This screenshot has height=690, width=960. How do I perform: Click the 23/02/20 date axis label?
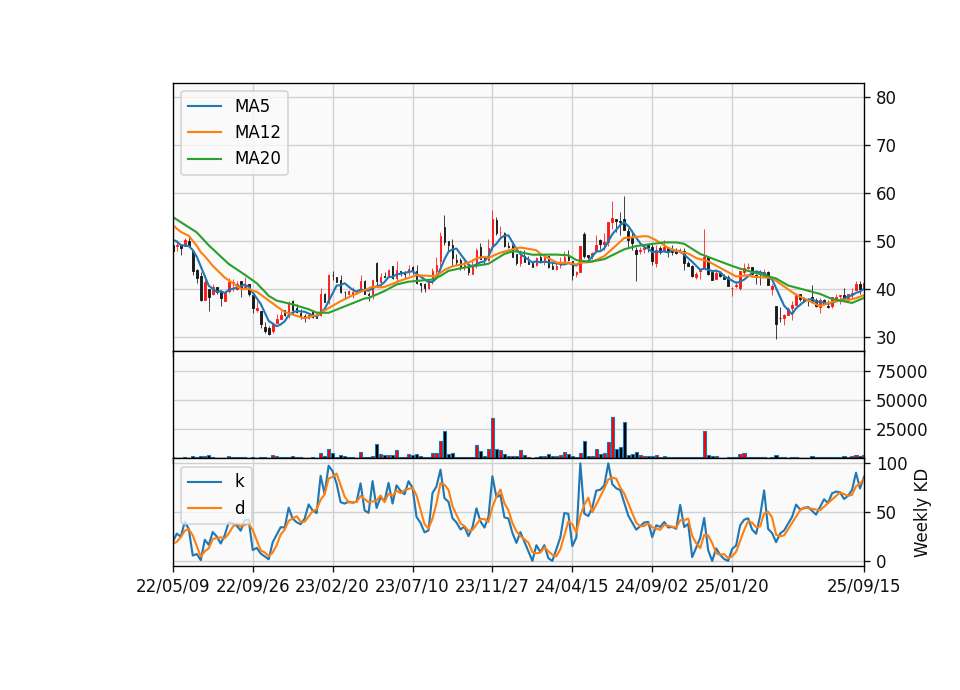pyautogui.click(x=332, y=586)
